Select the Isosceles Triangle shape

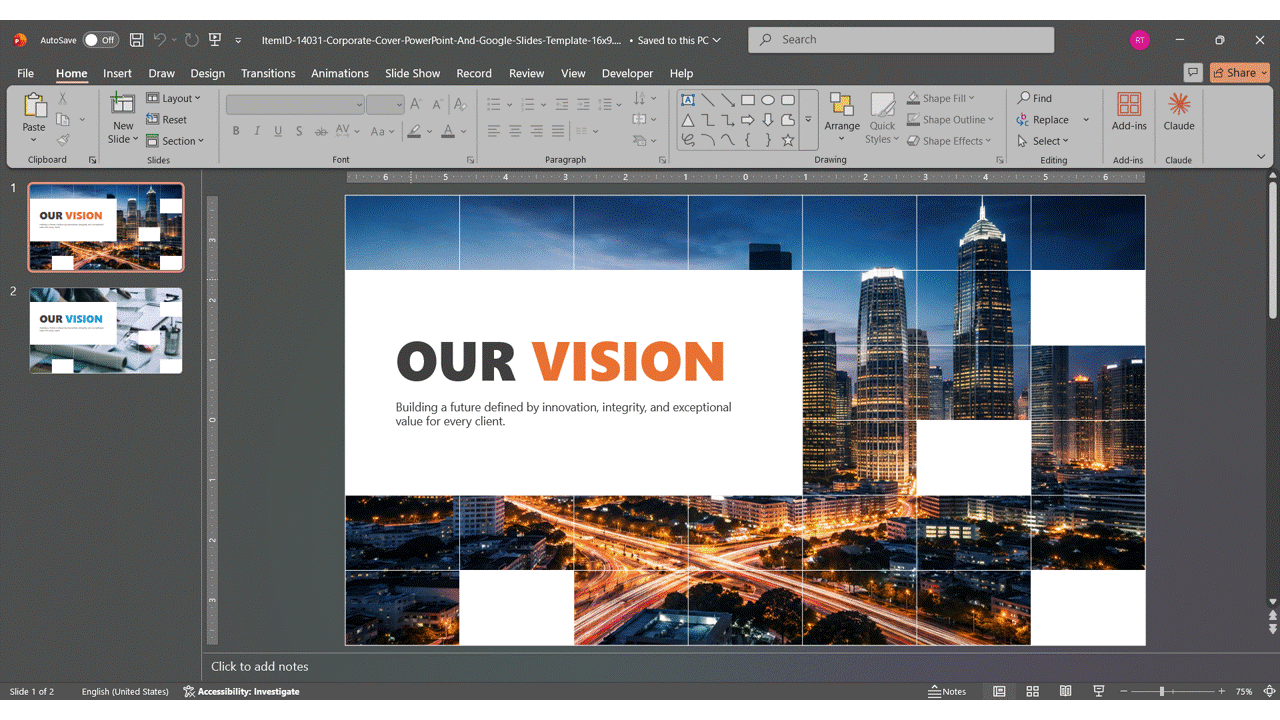(688, 120)
